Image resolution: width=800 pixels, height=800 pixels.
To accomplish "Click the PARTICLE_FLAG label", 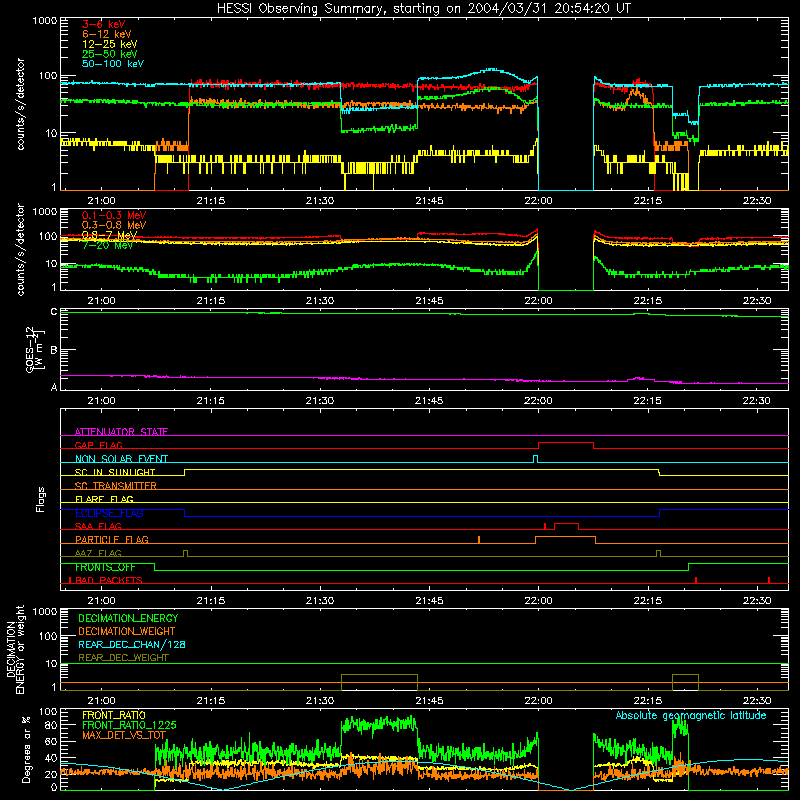I will (x=112, y=539).
